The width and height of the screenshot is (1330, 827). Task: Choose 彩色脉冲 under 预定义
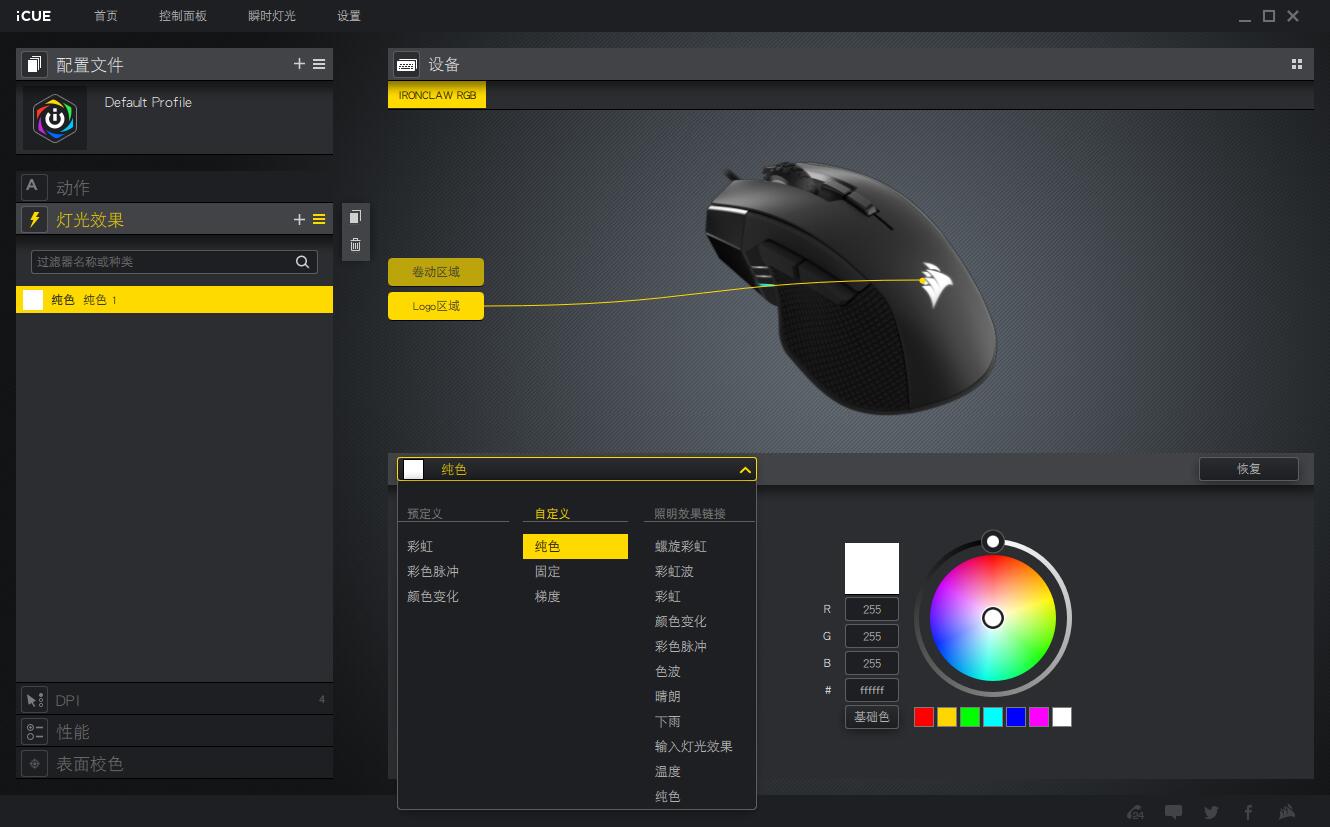(x=433, y=572)
